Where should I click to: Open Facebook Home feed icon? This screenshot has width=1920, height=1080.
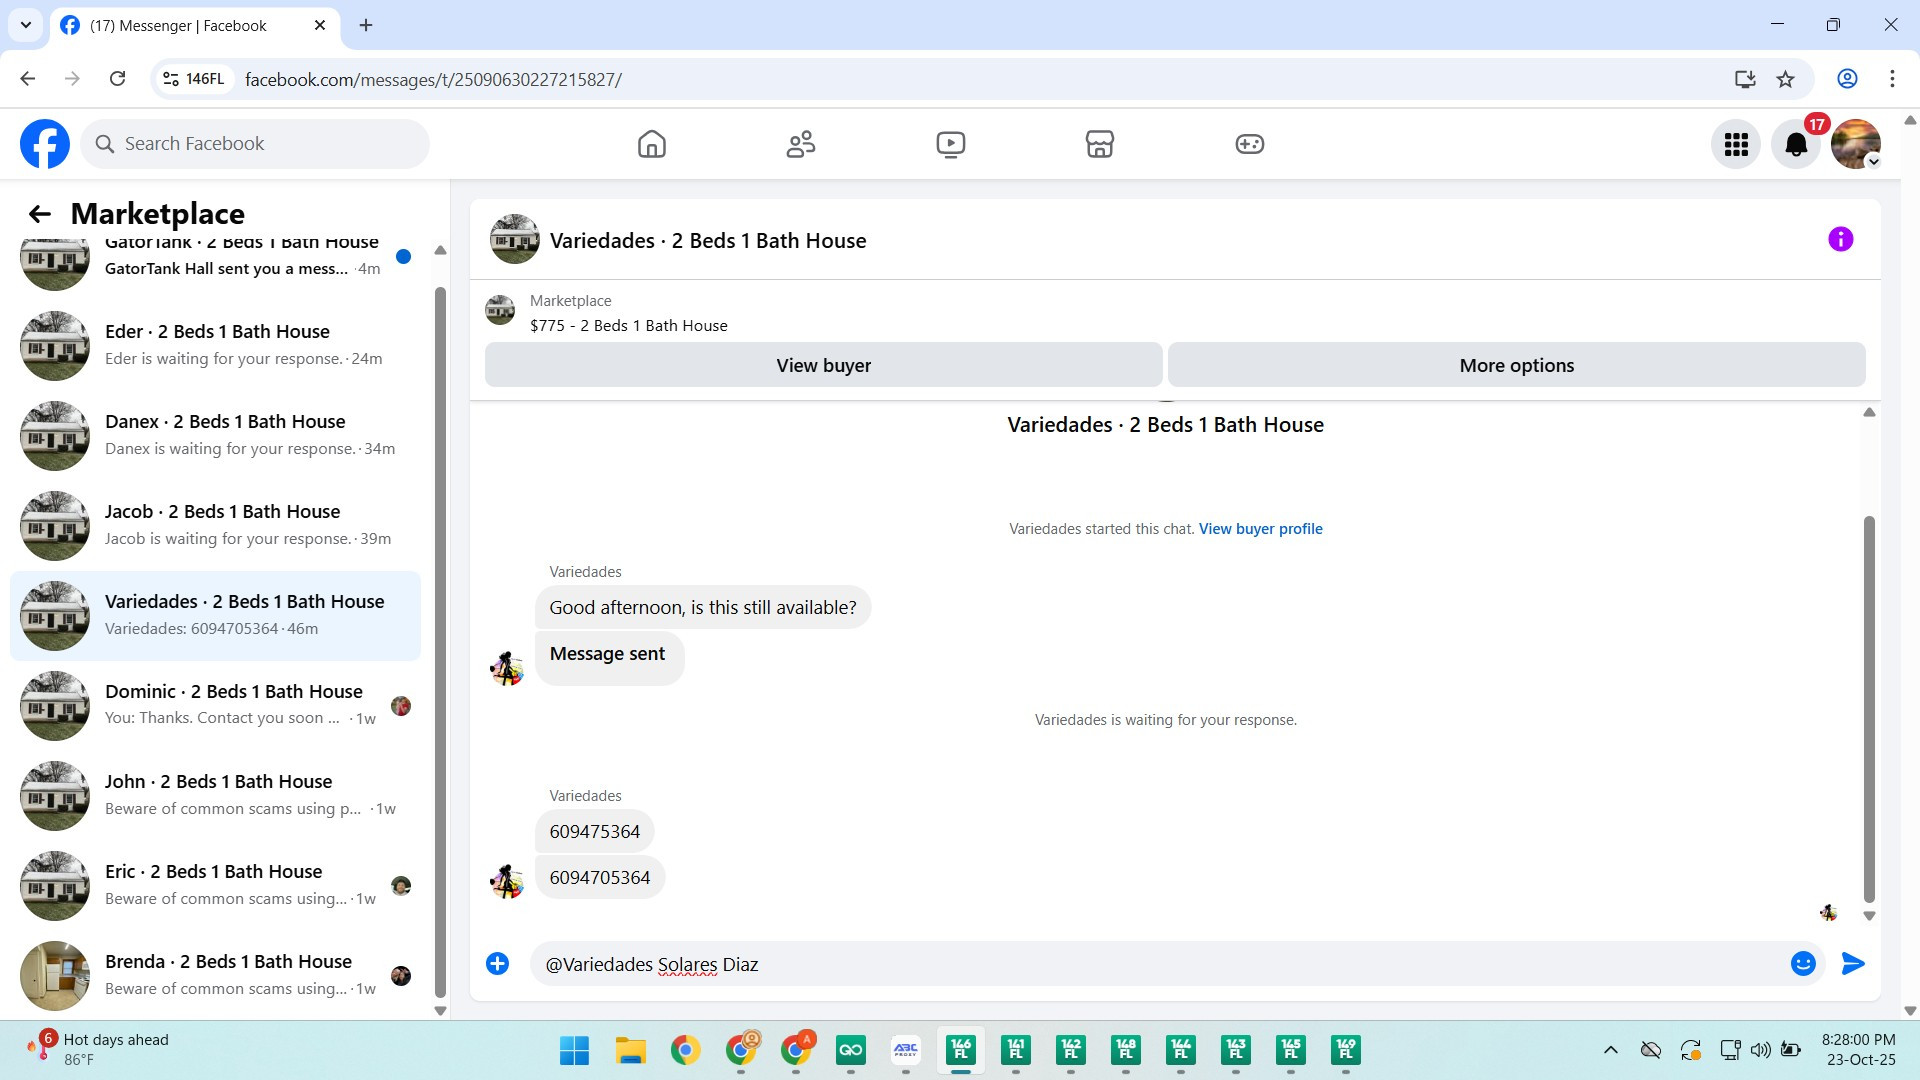click(651, 144)
